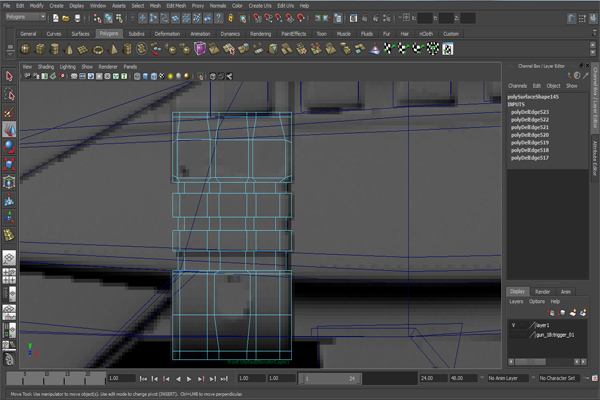Screen dimensions: 600x400
Task: Open the Attribute Editor side tab
Action: 595,158
